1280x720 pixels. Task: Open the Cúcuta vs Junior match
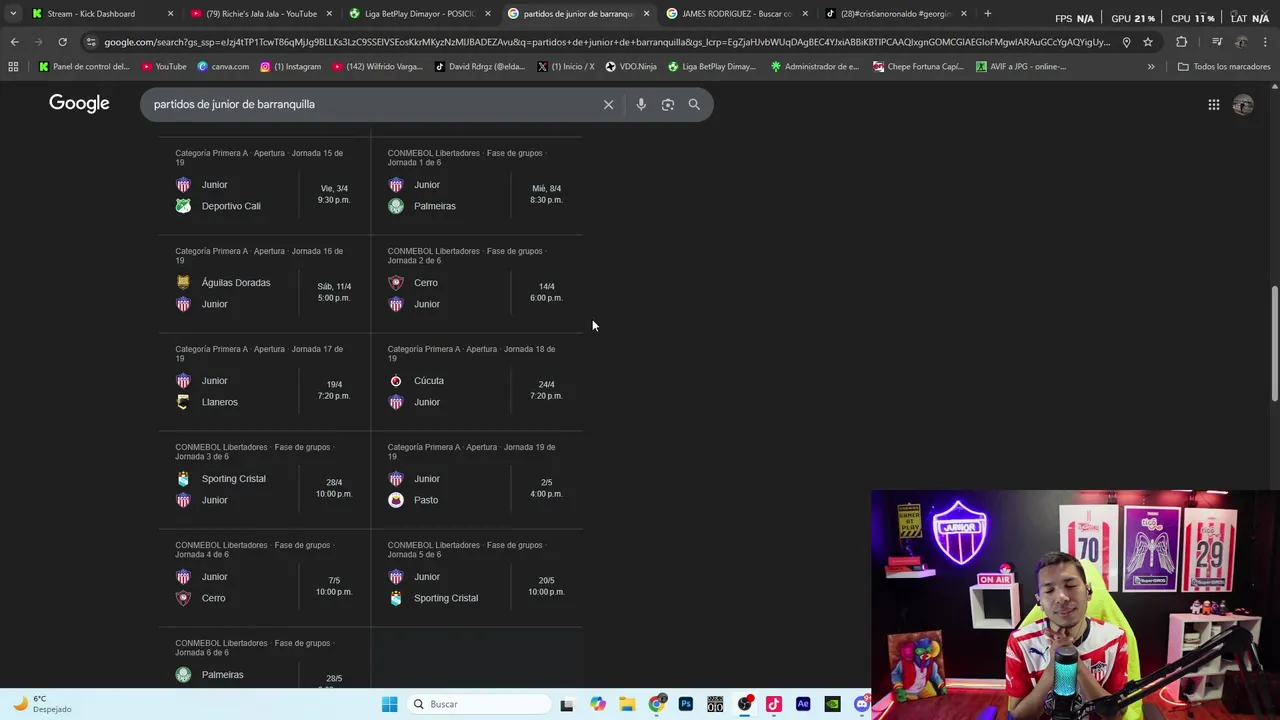point(477,382)
